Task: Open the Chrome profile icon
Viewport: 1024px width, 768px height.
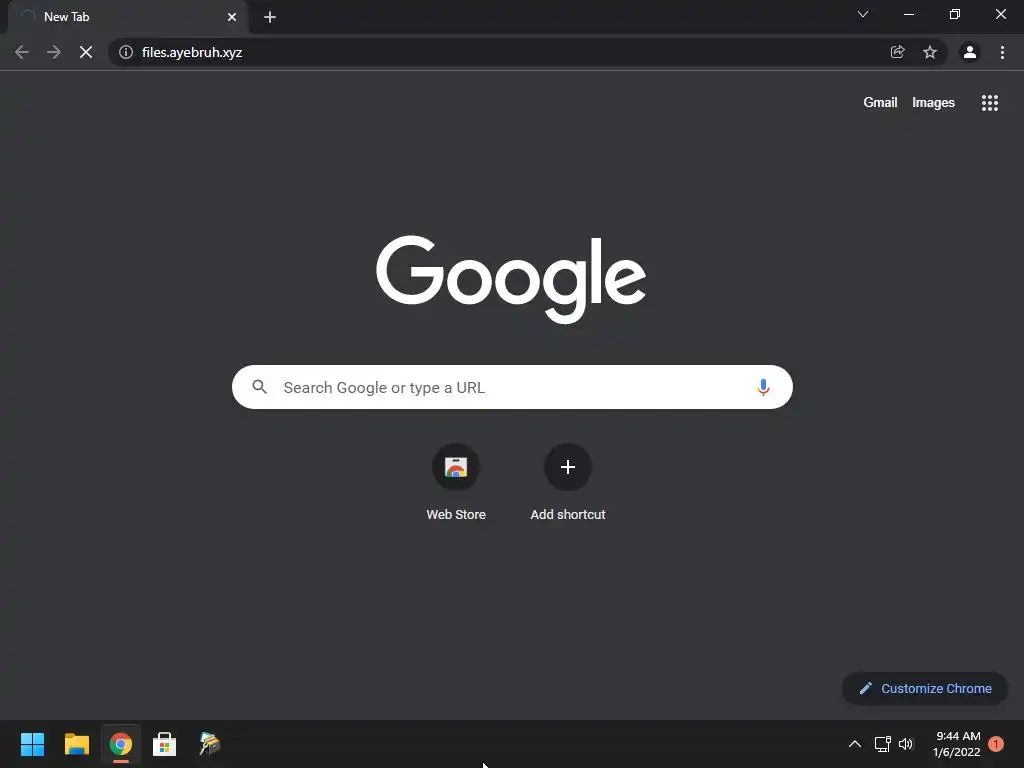Action: [970, 52]
